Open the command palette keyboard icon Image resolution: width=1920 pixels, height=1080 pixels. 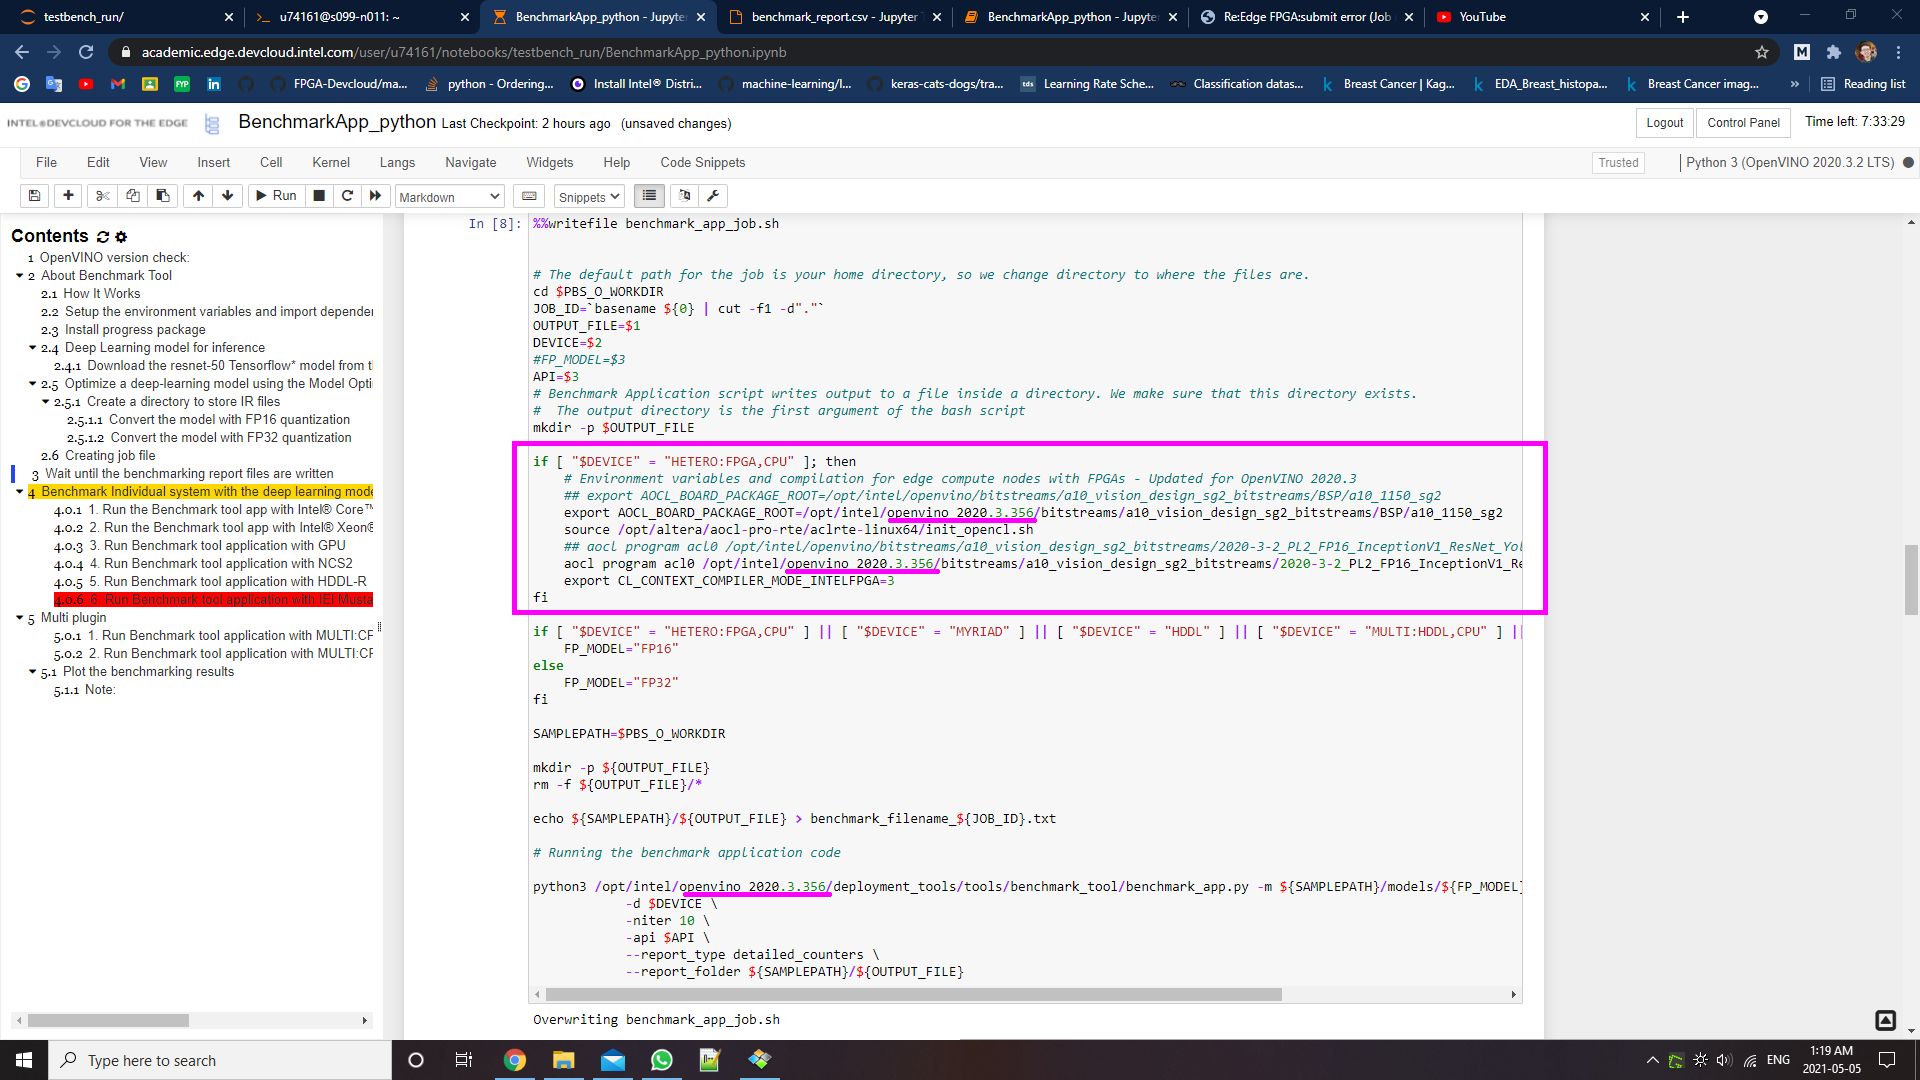pyautogui.click(x=529, y=196)
